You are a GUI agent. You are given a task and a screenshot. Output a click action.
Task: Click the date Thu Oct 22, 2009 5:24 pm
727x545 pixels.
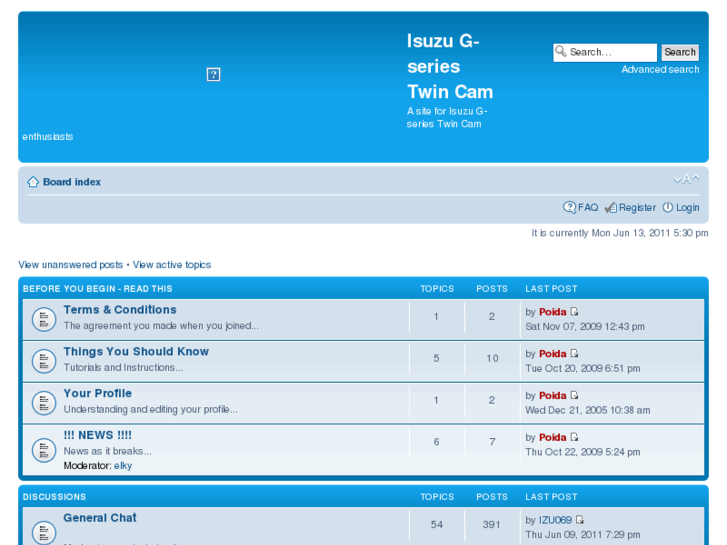[x=582, y=452]
